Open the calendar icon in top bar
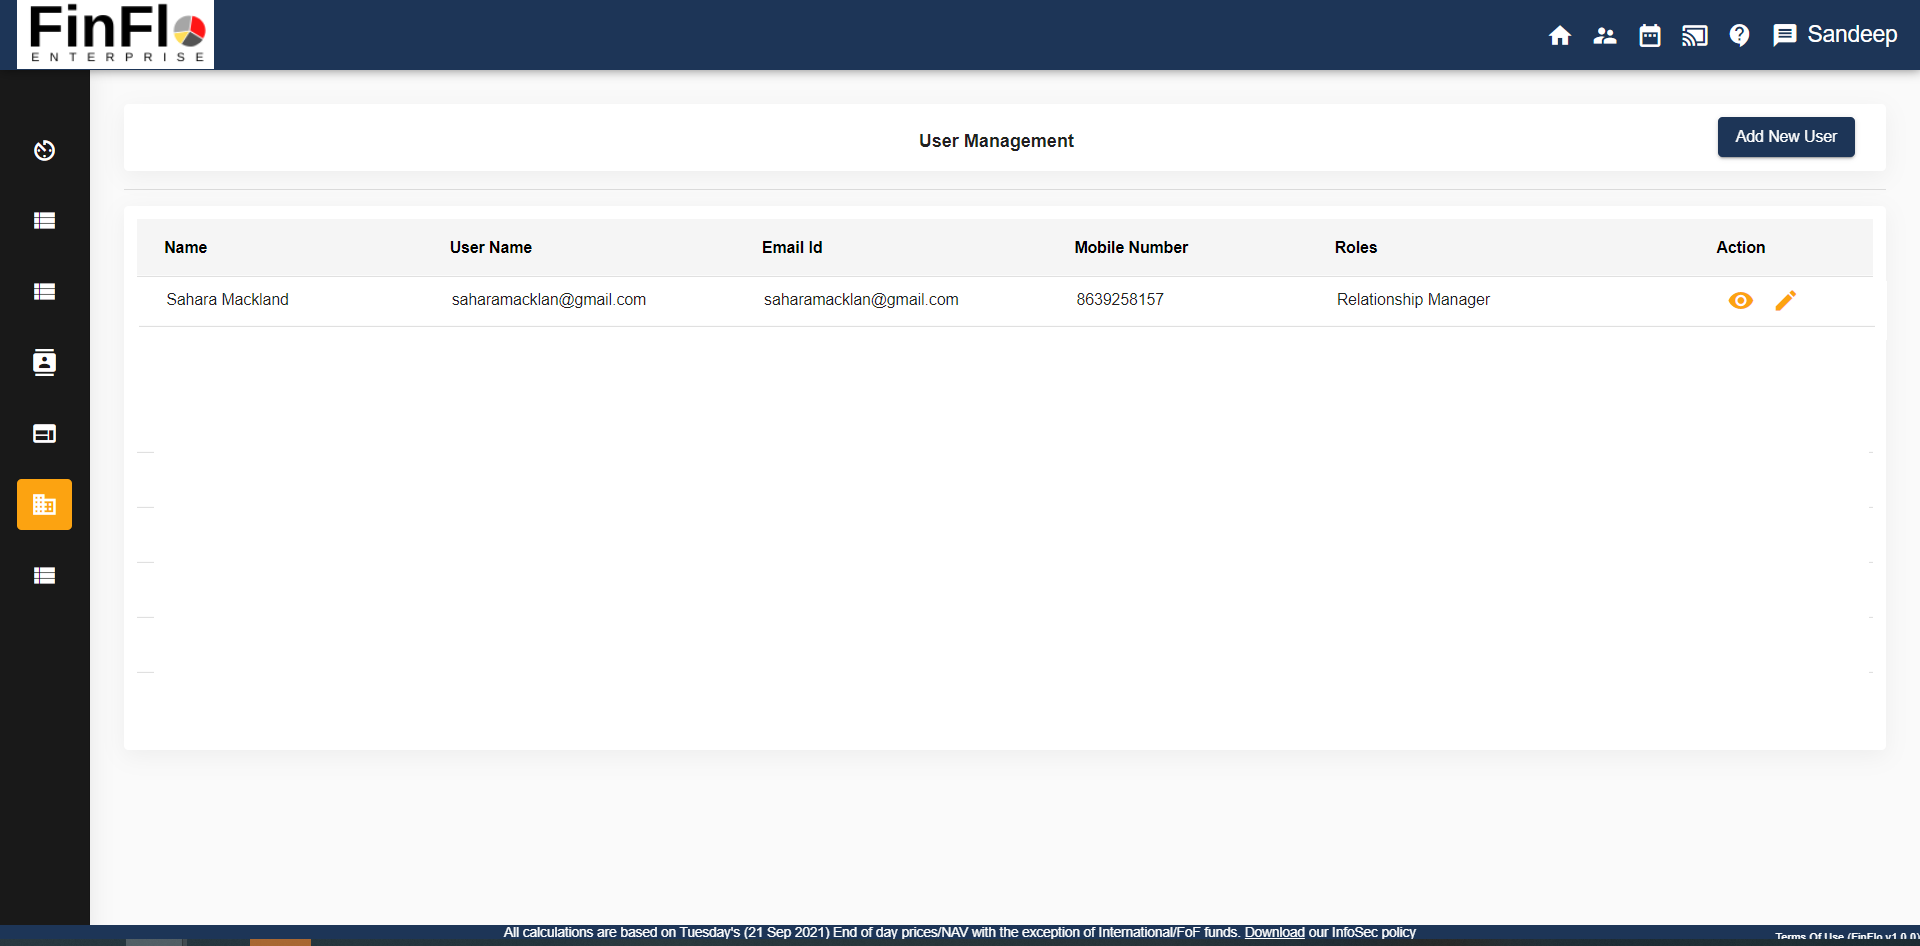The height and width of the screenshot is (946, 1920). coord(1650,36)
